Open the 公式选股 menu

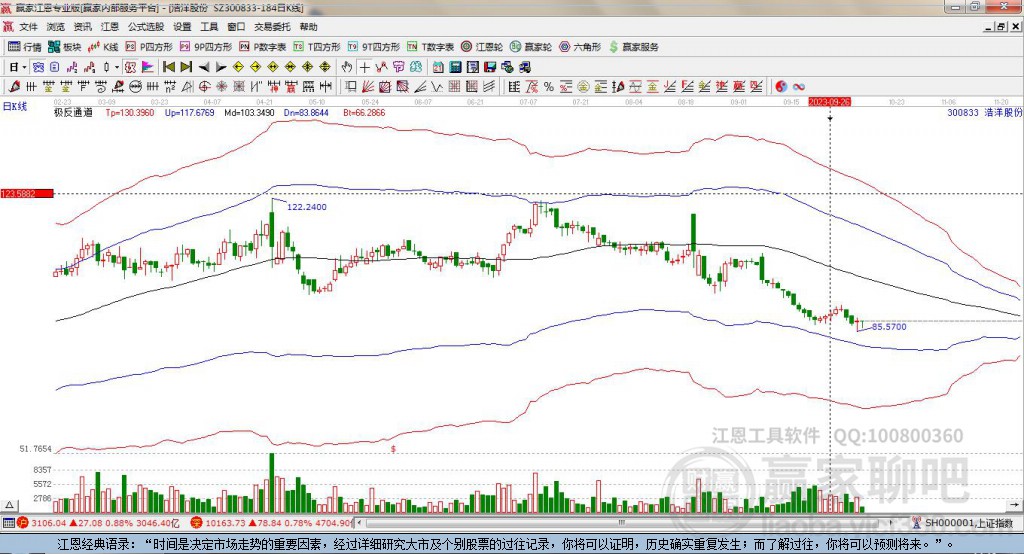[x=146, y=27]
